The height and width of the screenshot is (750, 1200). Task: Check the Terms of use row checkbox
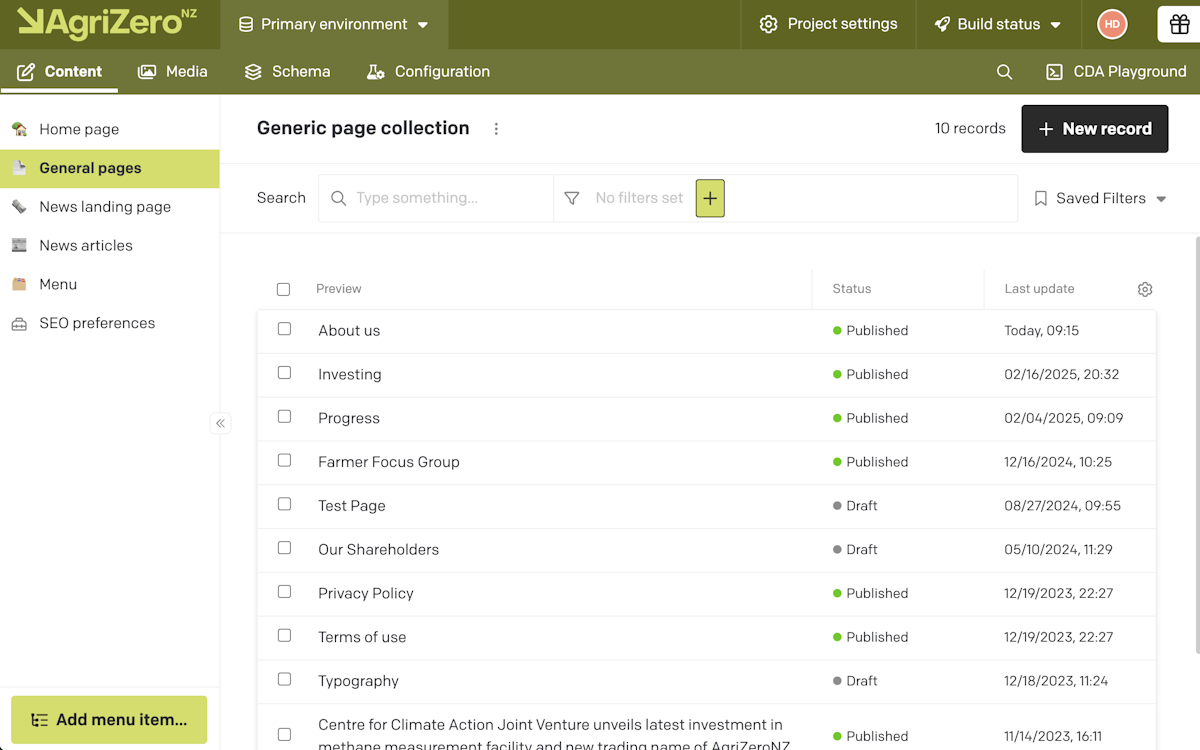pos(284,635)
